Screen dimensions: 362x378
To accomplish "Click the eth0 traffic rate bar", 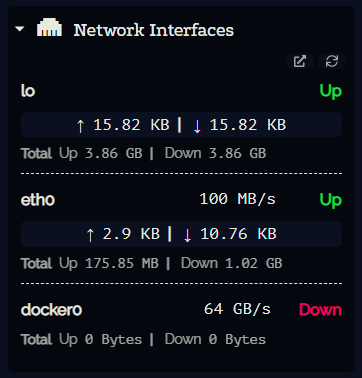I will click(x=181, y=234).
